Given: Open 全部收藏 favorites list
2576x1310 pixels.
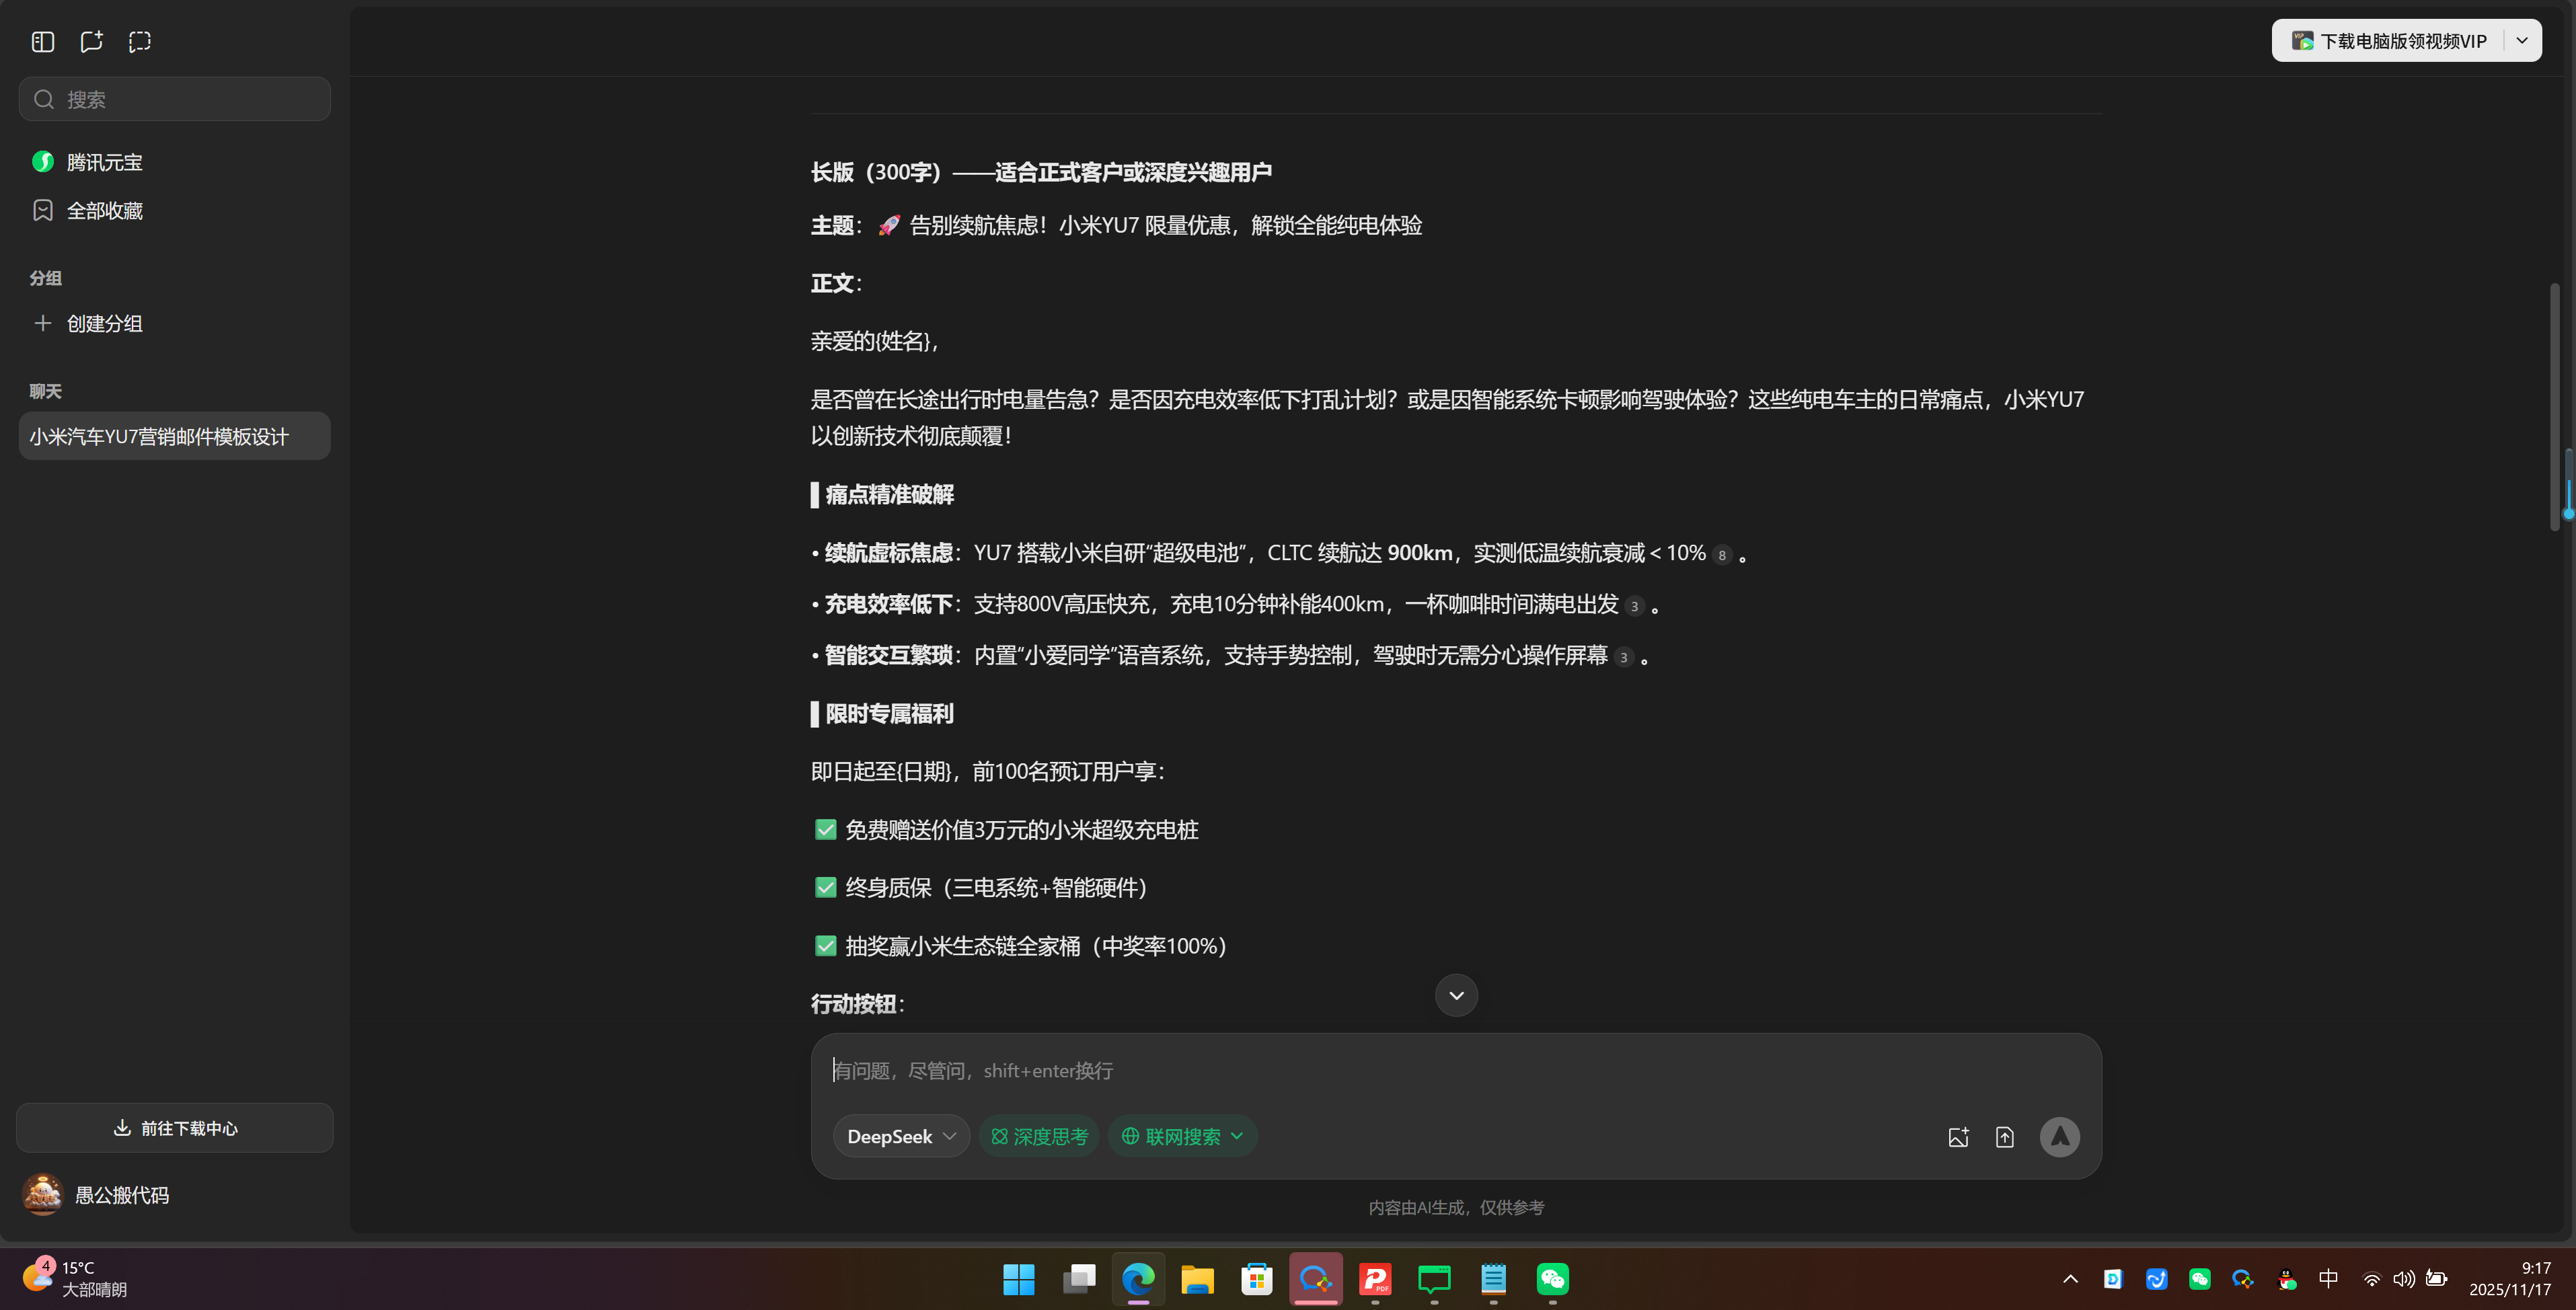Looking at the screenshot, I should click(105, 210).
